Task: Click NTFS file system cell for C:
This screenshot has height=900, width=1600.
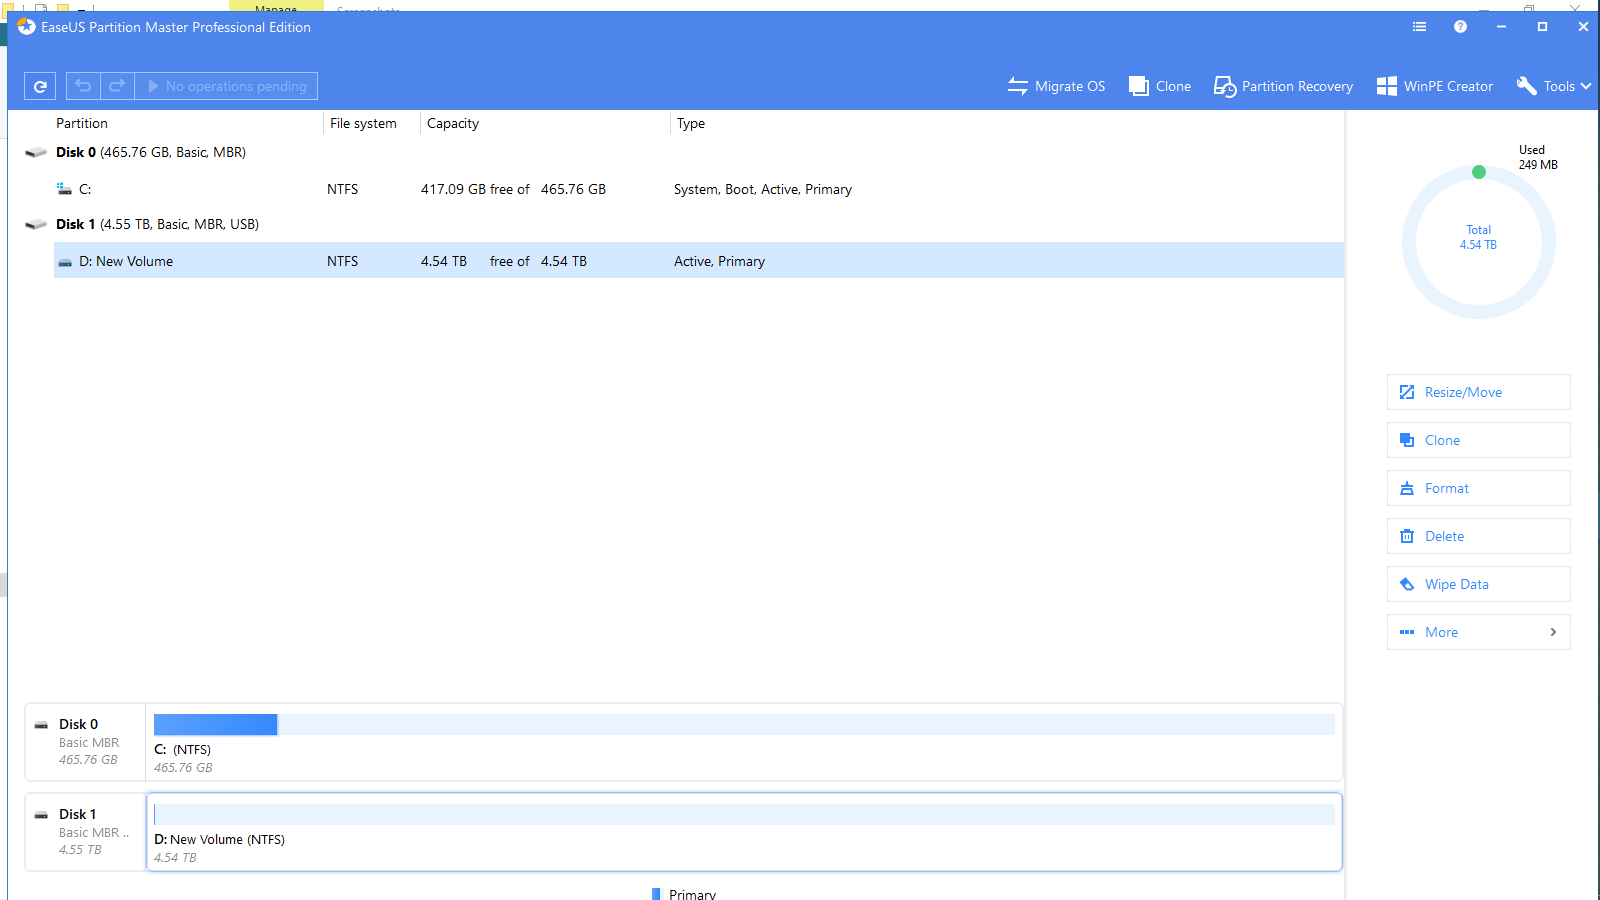Action: (x=342, y=189)
